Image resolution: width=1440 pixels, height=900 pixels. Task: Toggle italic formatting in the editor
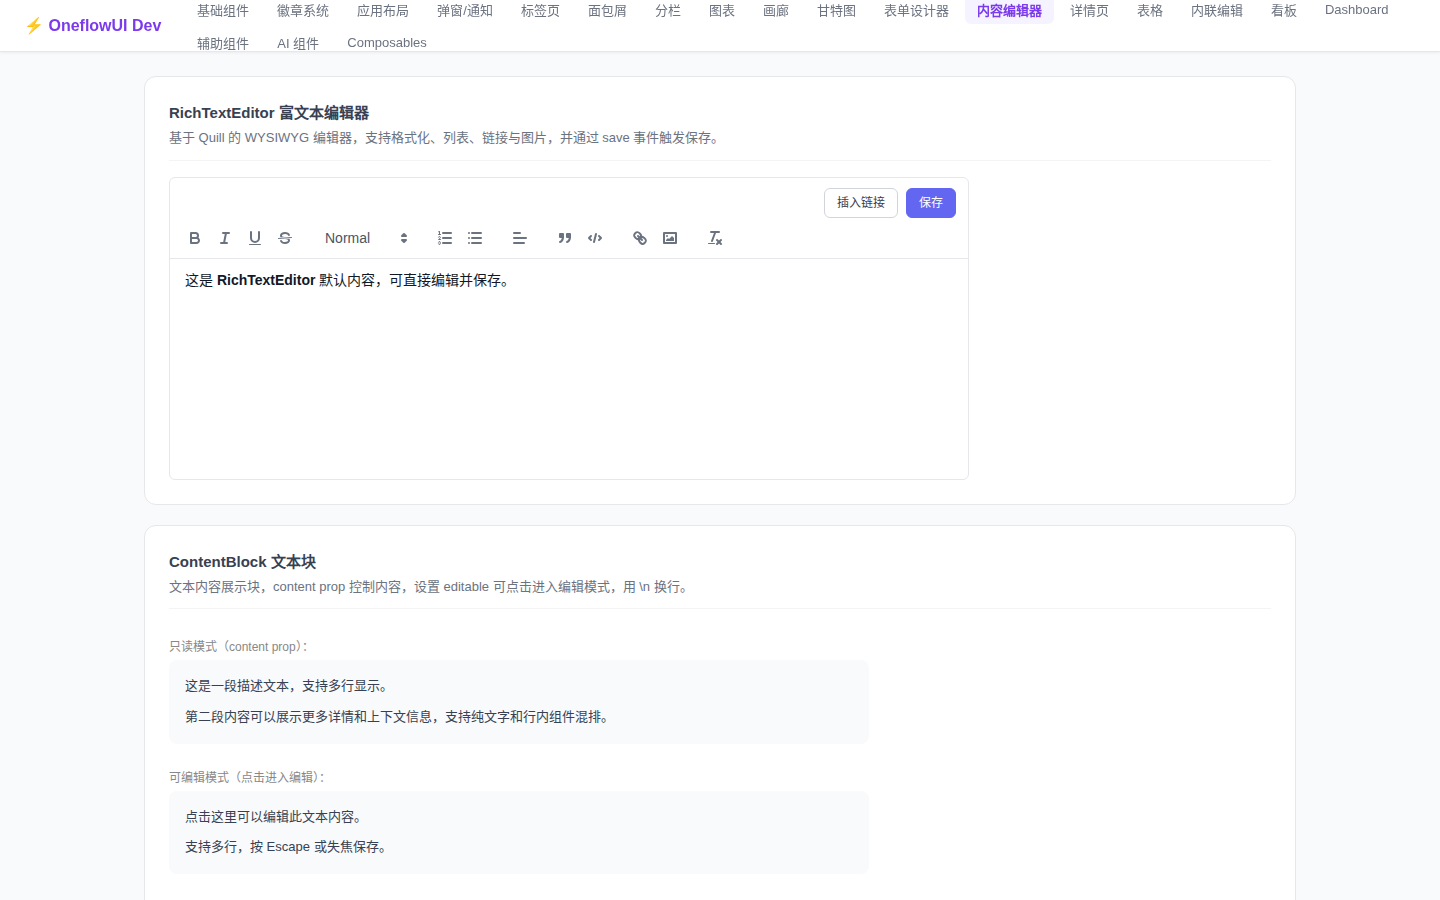[225, 238]
